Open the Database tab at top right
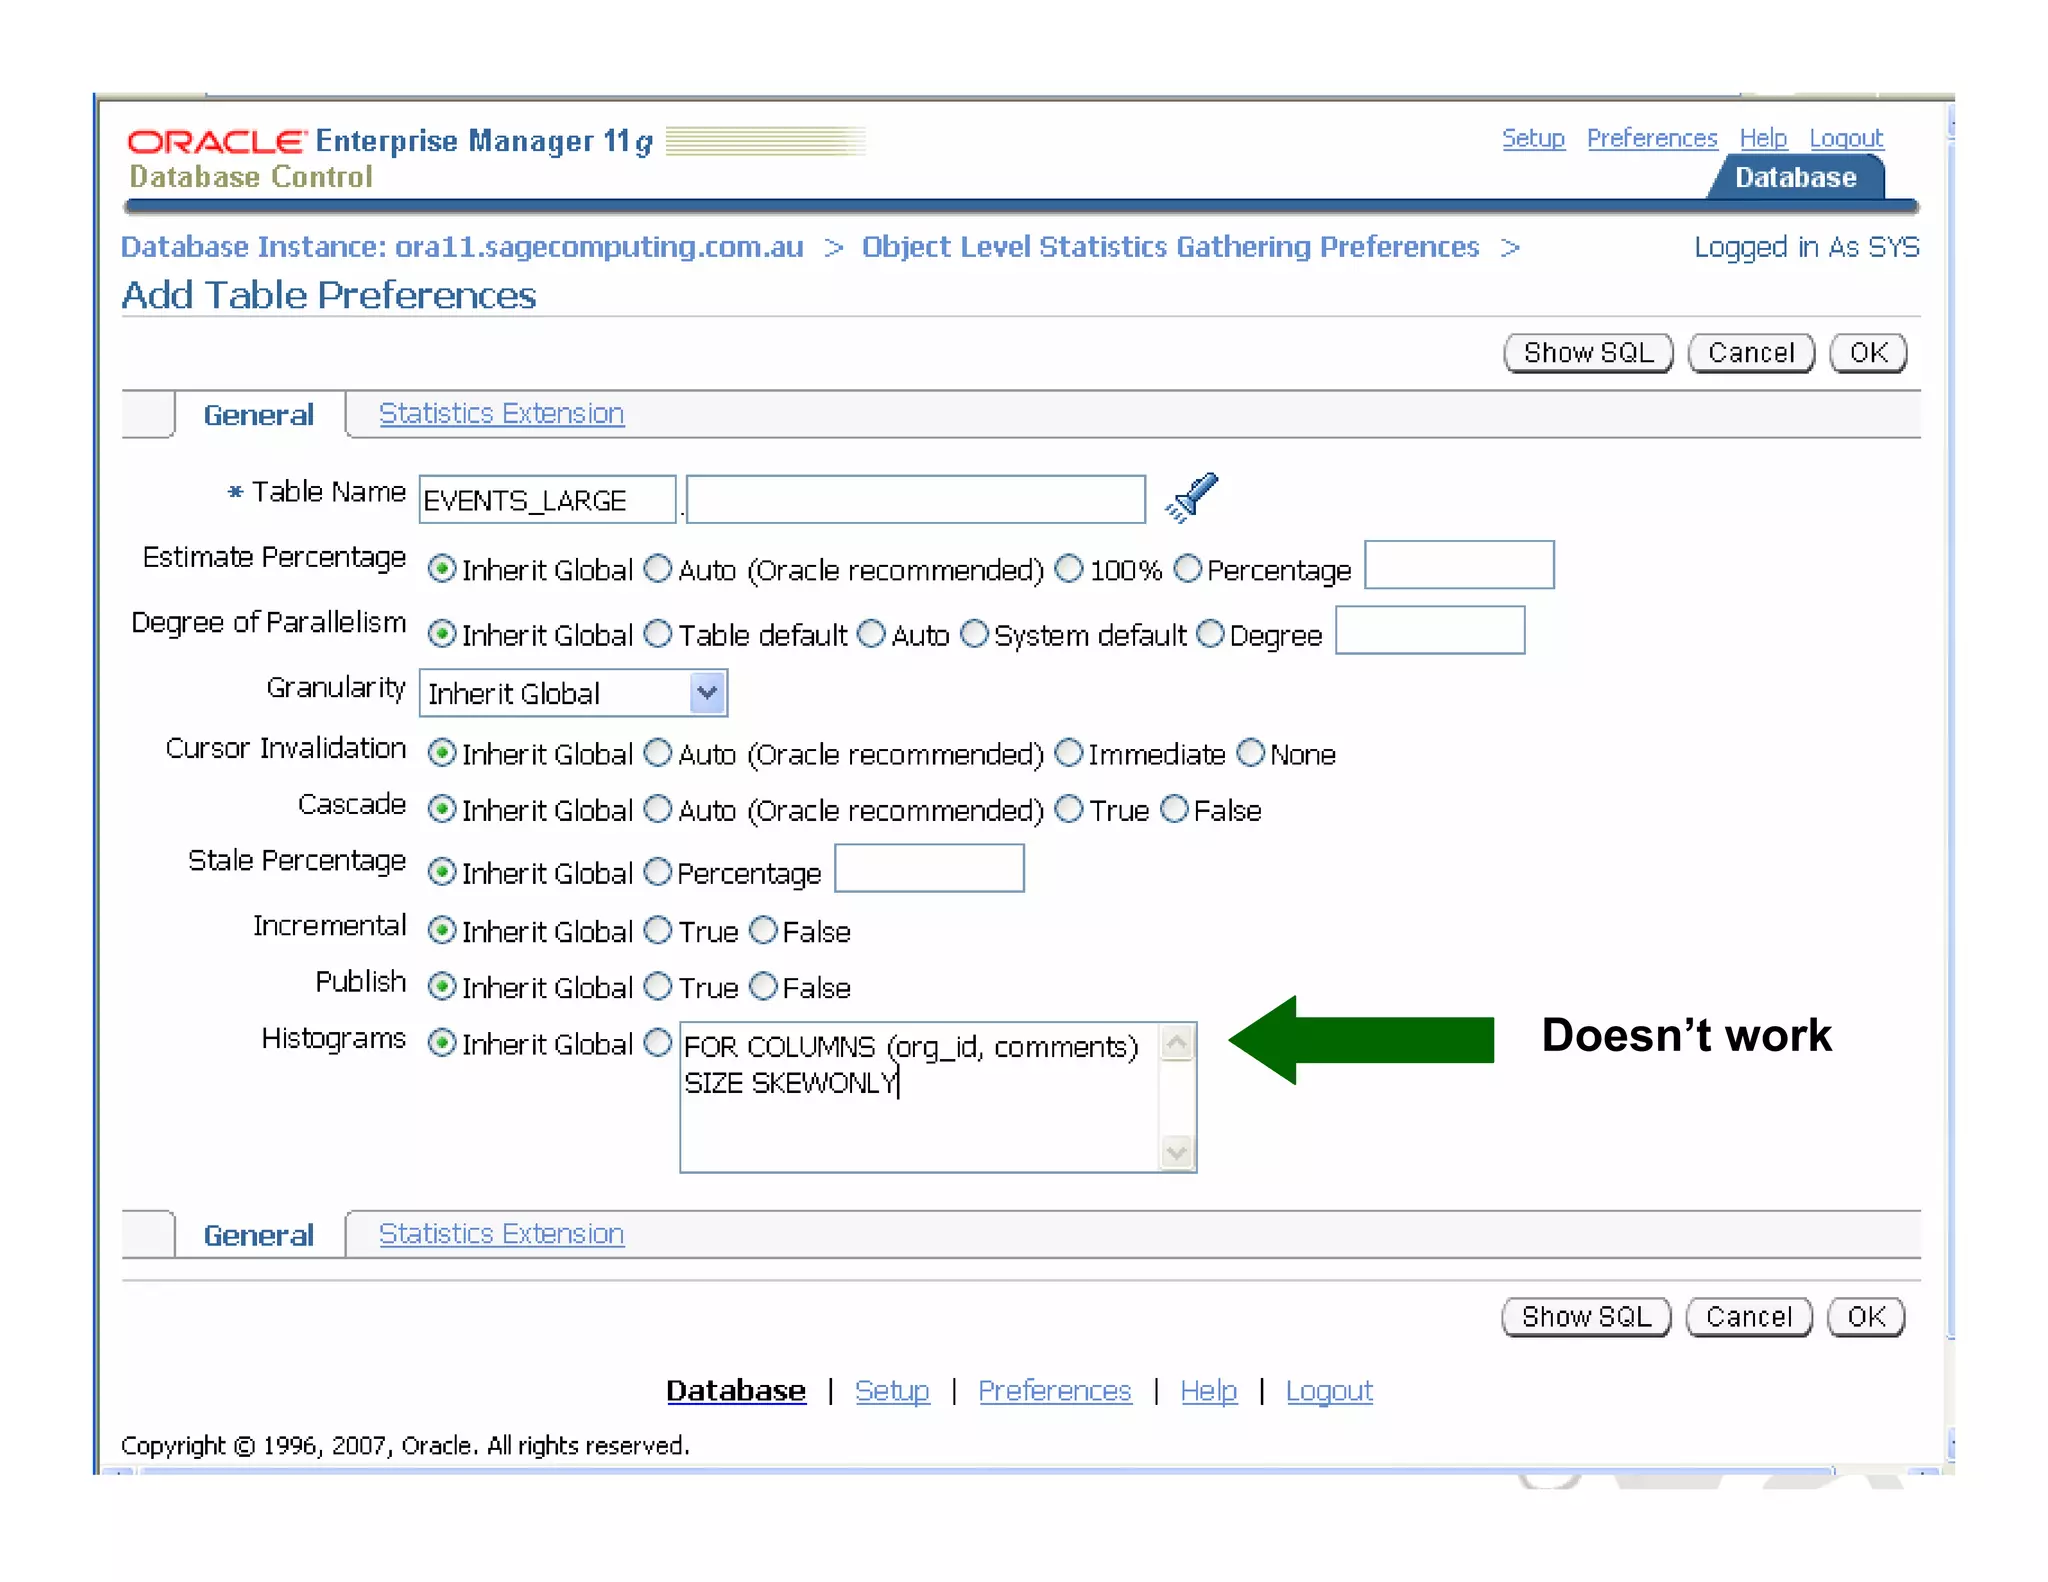The width and height of the screenshot is (2048, 1582). point(1795,178)
